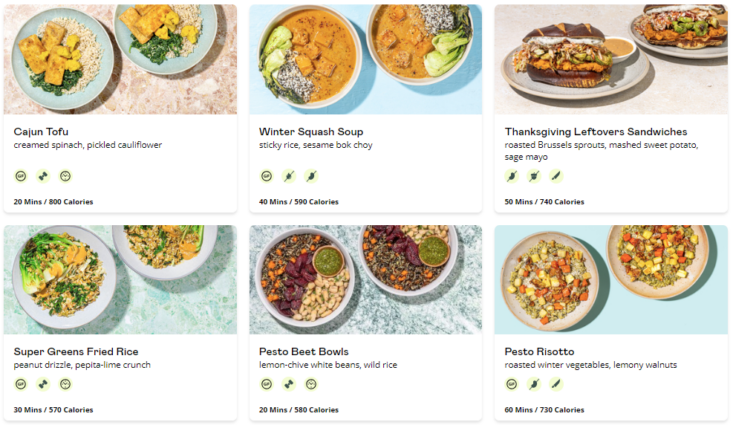
Task: Click the GF icon on Winter Squash Soup
Action: [266, 176]
